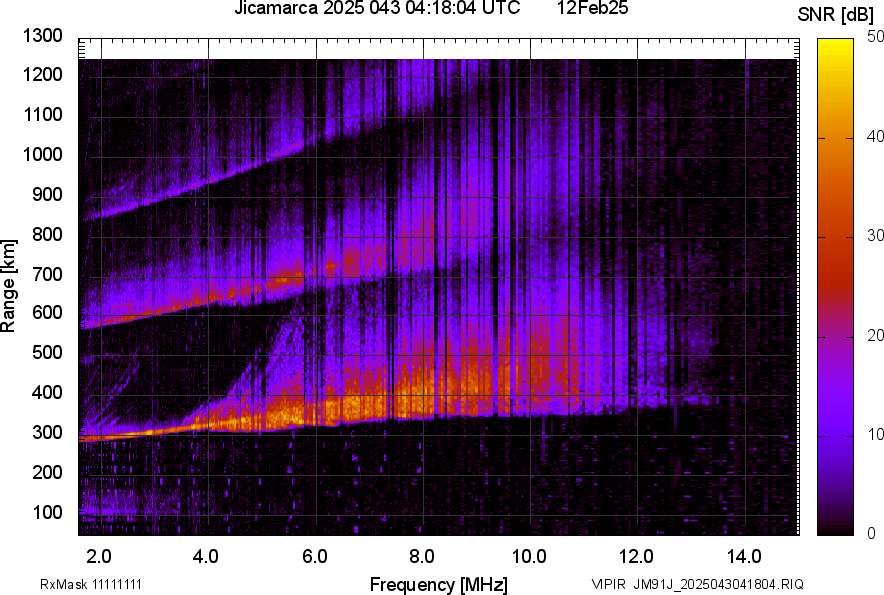Select the SNR [dB] colorbar heading

836,14
